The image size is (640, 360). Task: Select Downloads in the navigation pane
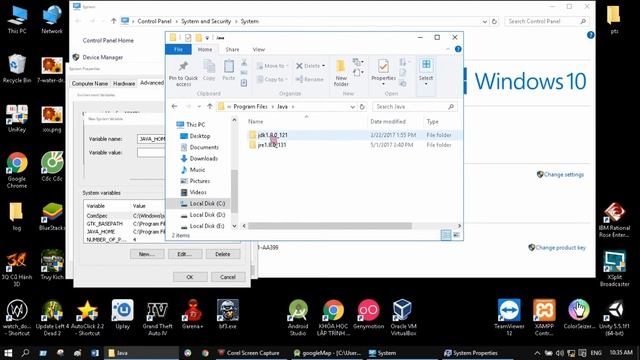[x=203, y=158]
